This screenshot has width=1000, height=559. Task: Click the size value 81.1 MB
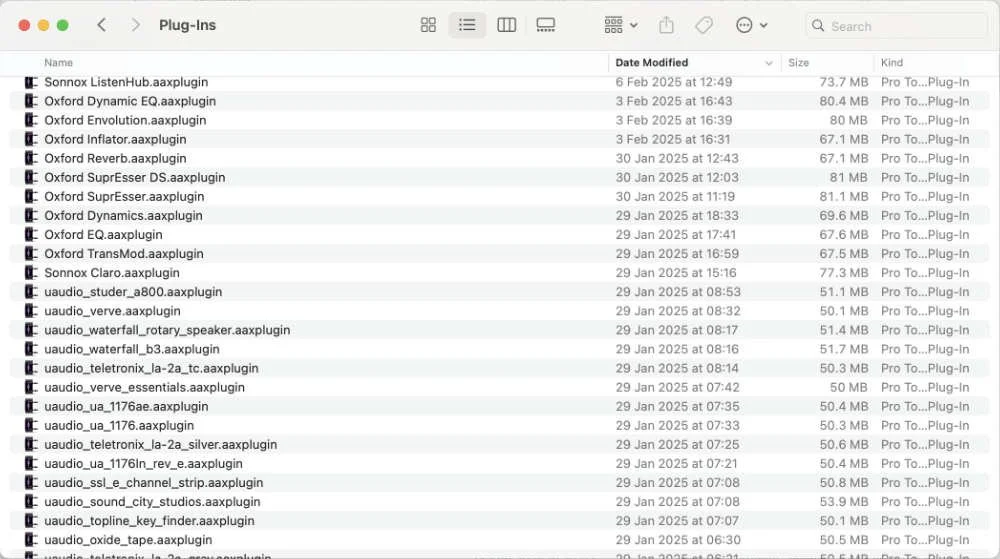844,196
